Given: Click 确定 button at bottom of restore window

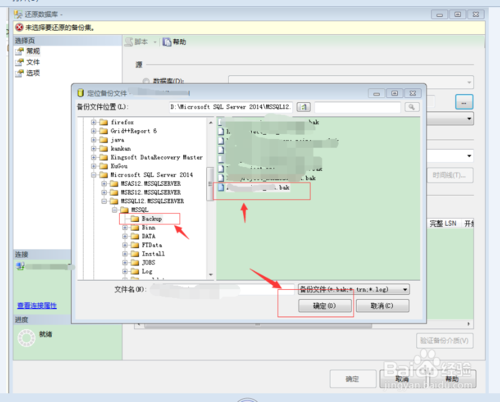Looking at the screenshot, I should coord(353,379).
